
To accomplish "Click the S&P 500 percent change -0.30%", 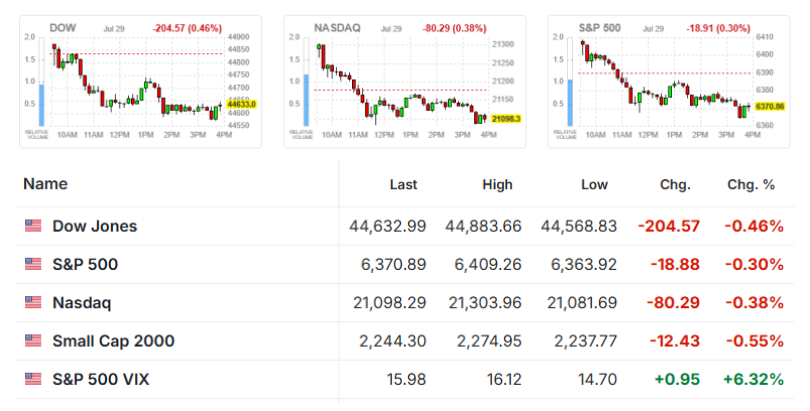I will [x=755, y=264].
